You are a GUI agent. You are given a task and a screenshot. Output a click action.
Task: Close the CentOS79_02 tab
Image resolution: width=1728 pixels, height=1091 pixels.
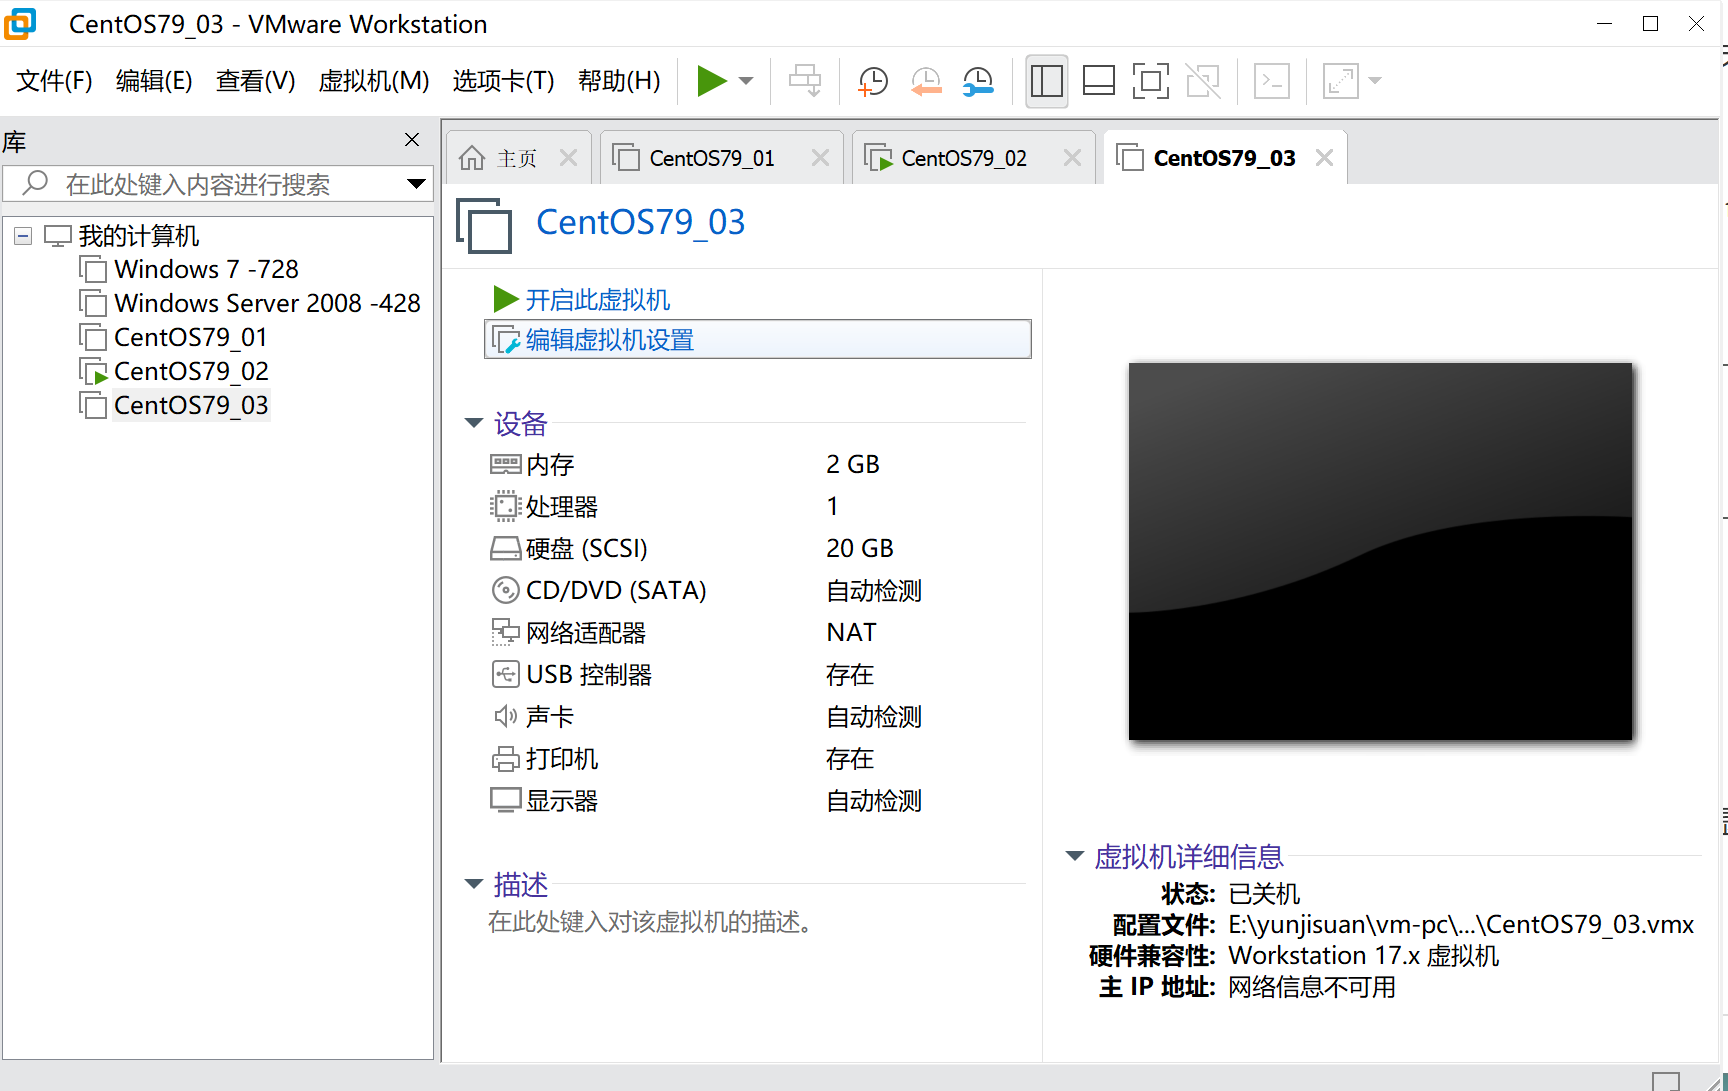point(1072,158)
